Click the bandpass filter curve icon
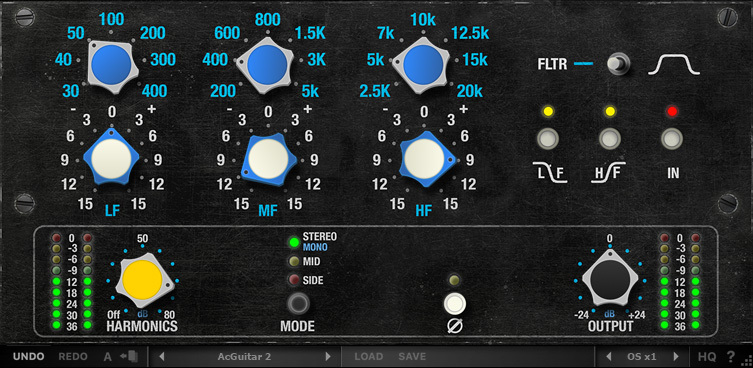The image size is (753, 368). pyautogui.click(x=674, y=64)
